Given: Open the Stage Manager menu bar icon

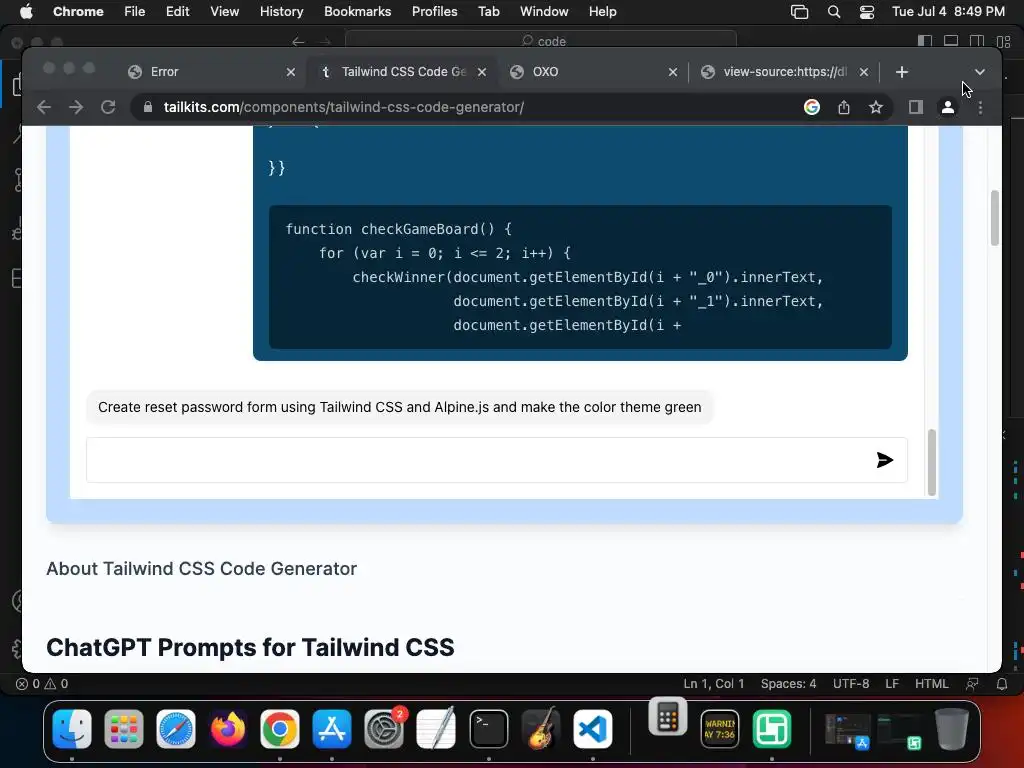Looking at the screenshot, I should click(799, 12).
